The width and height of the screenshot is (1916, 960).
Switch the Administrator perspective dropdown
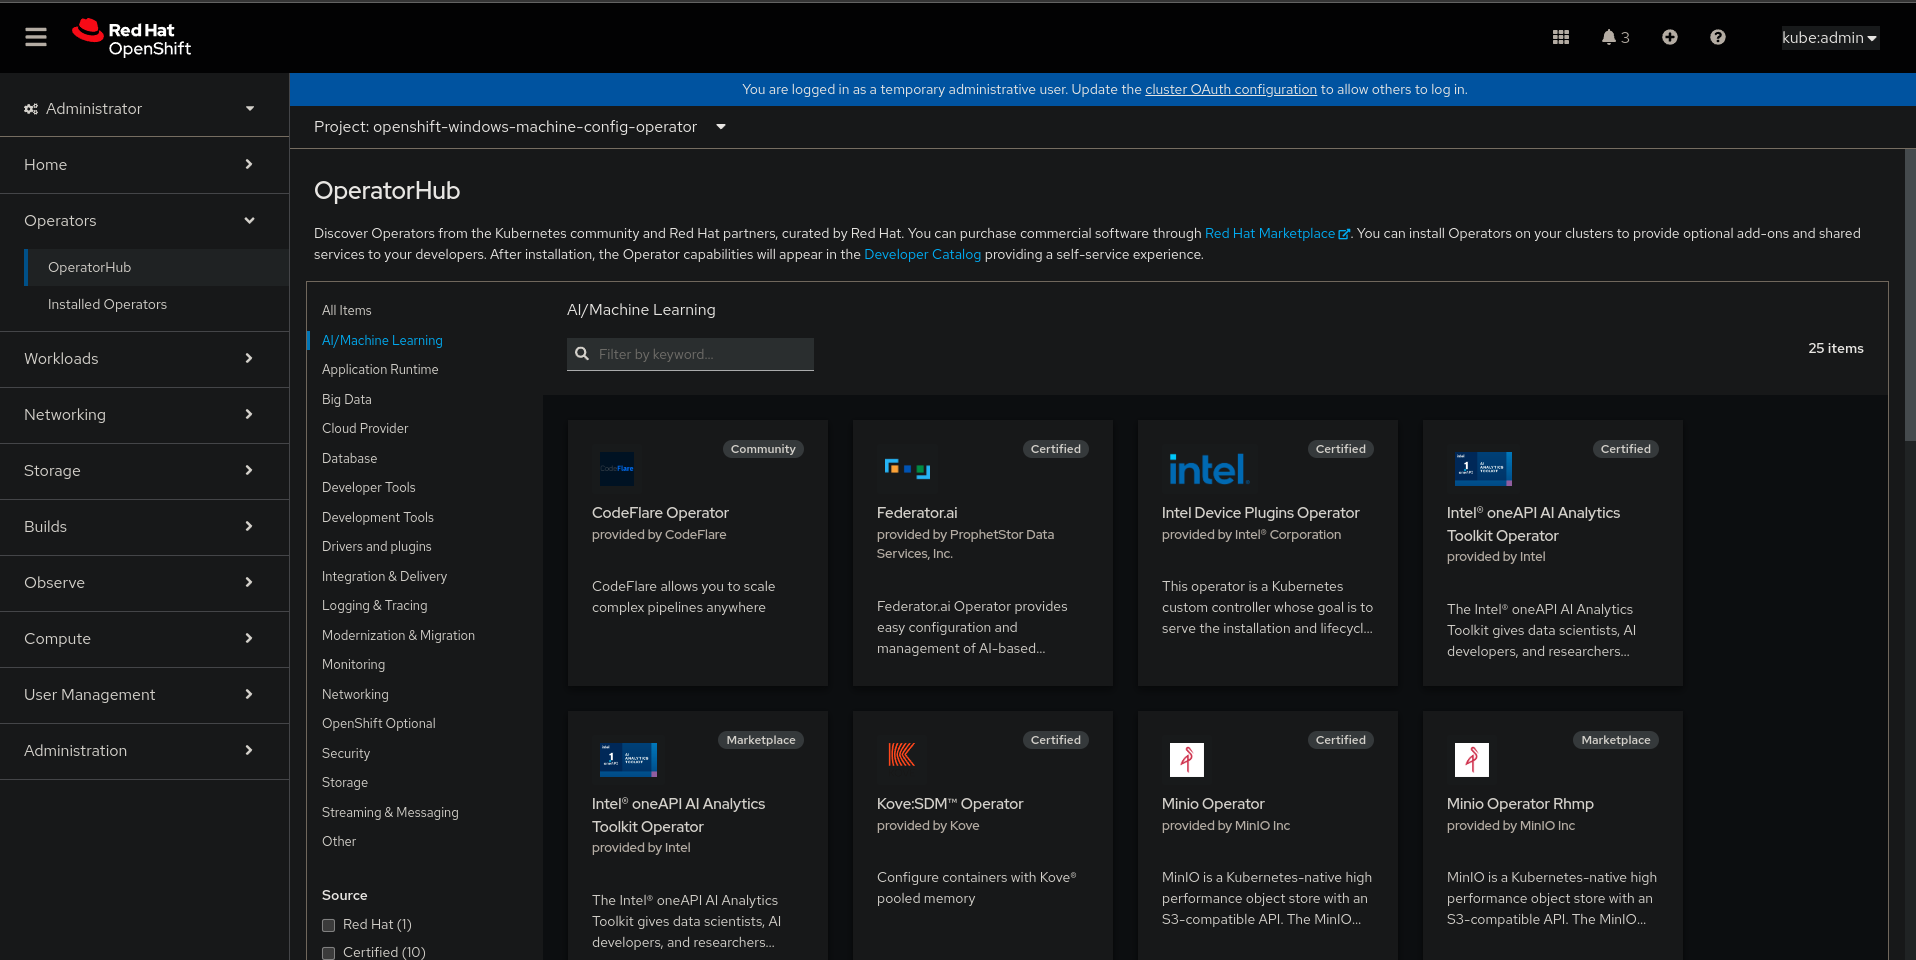(x=138, y=109)
